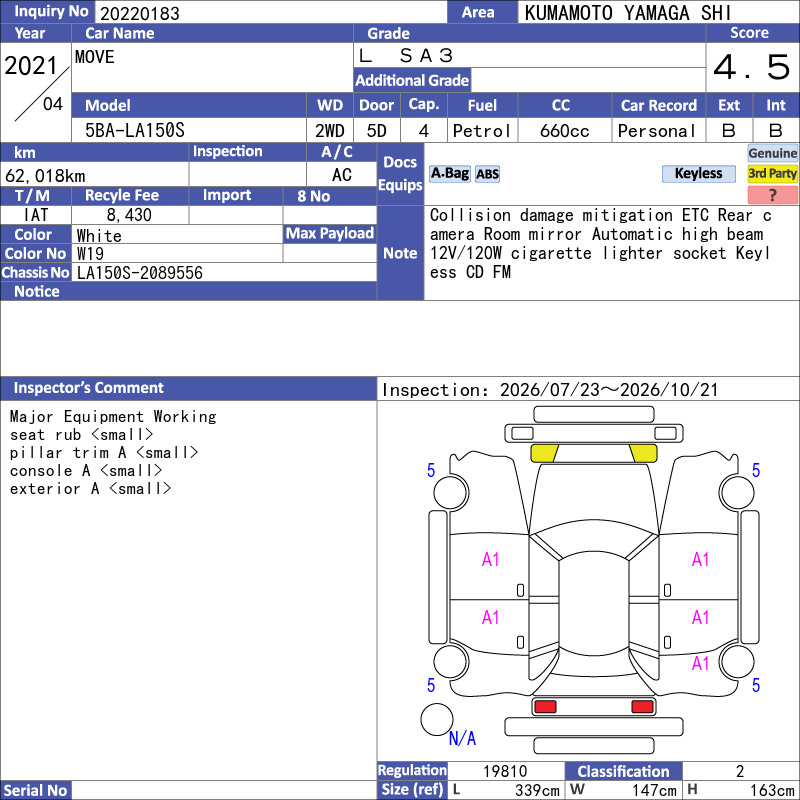Image resolution: width=800 pixels, height=800 pixels.
Task: Click the length value 339cm
Action: click(537, 790)
